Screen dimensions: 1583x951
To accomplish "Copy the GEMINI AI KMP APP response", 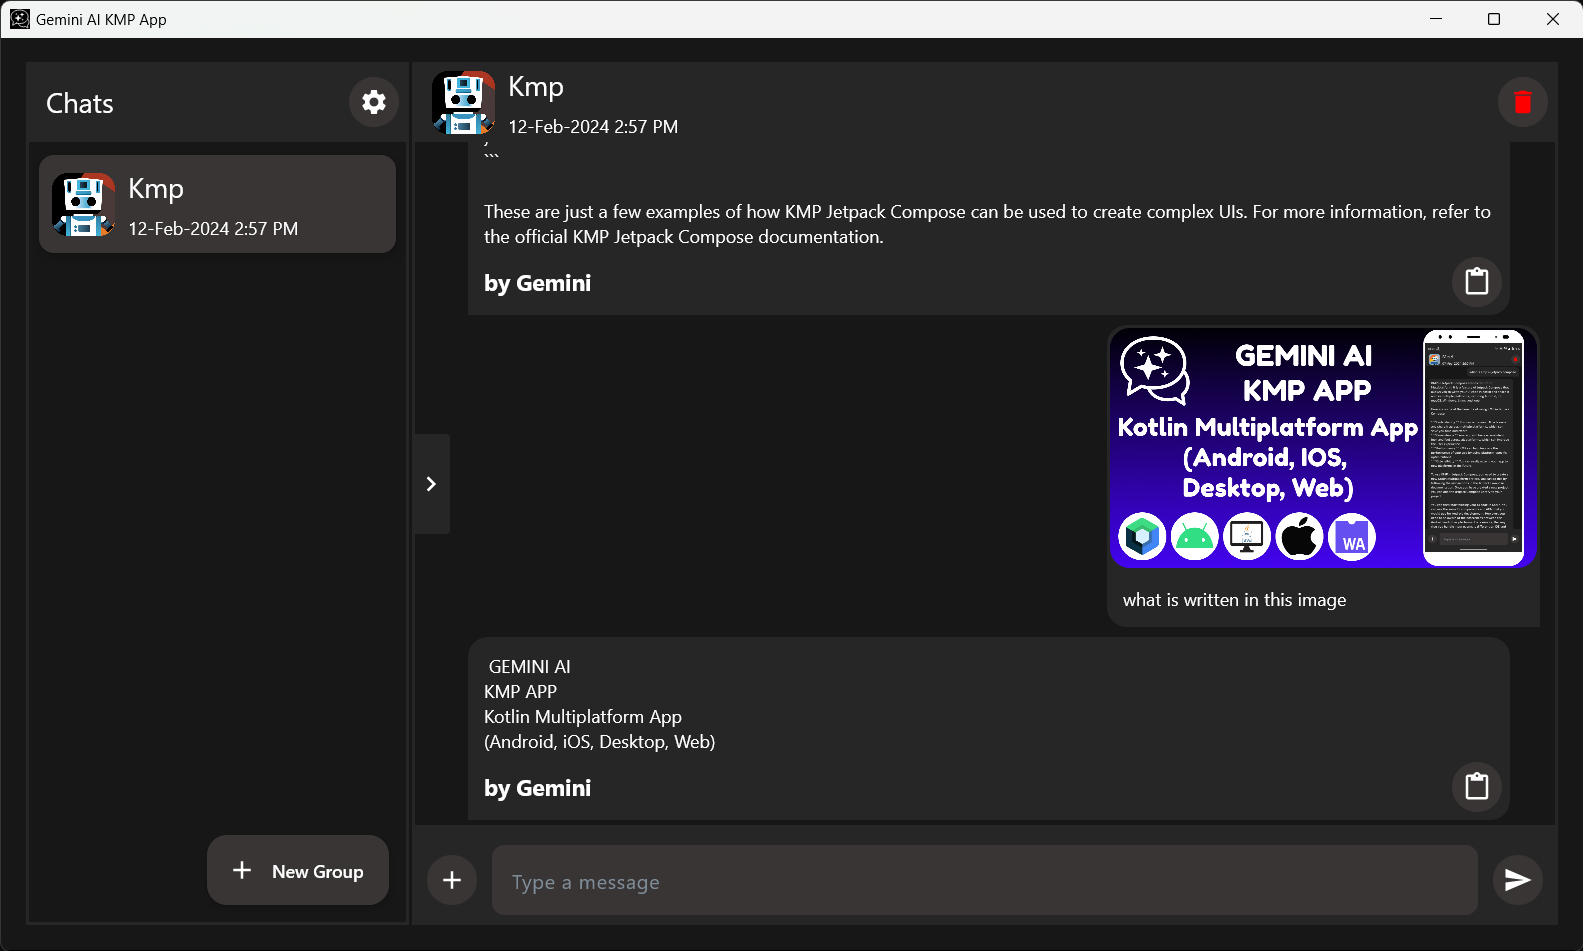I will [x=1477, y=786].
